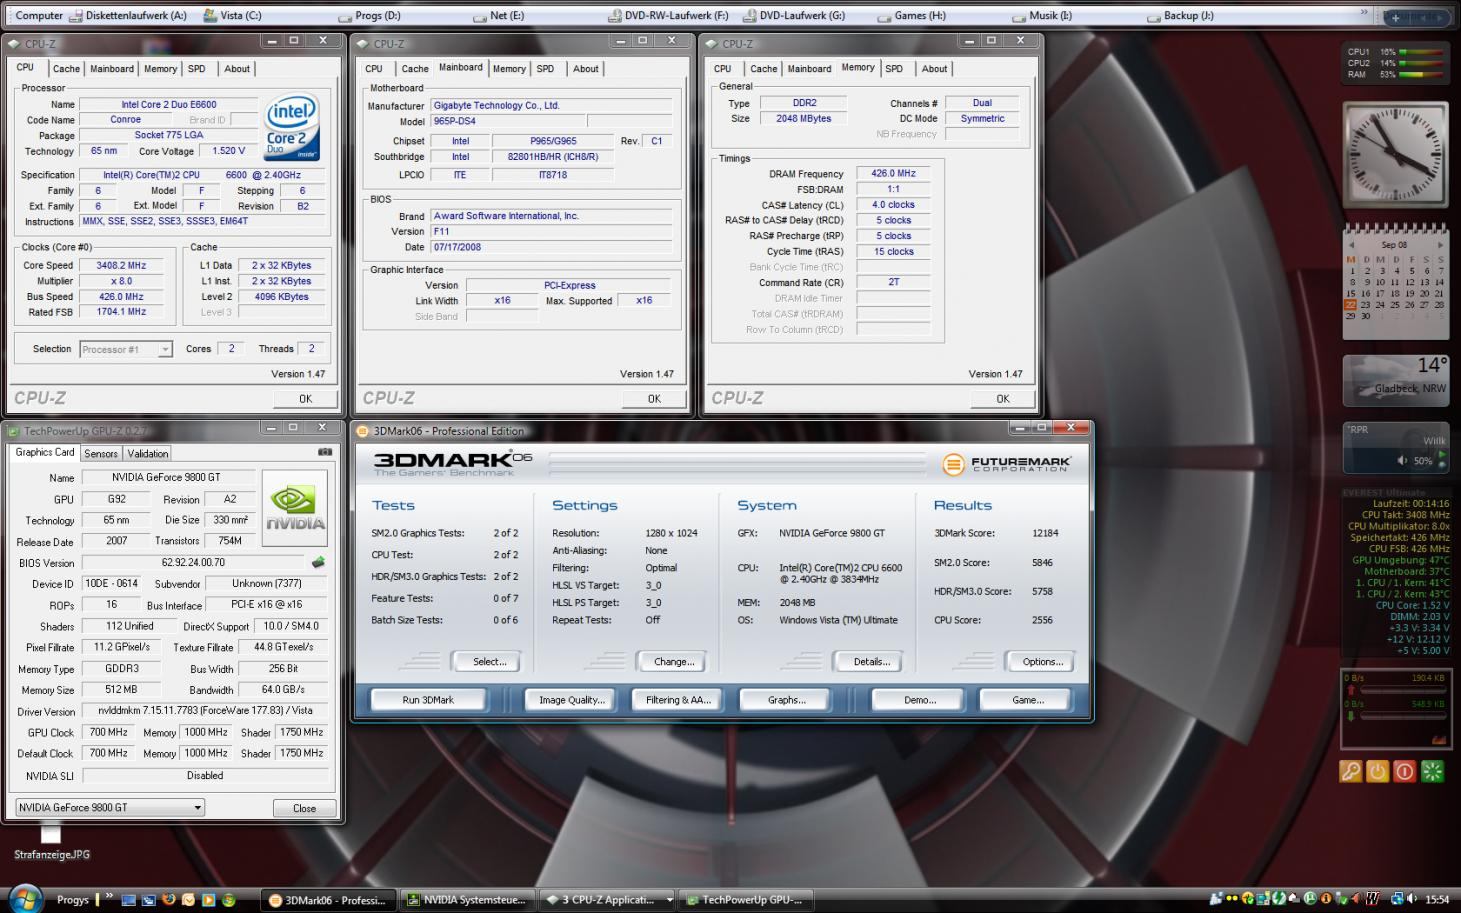The height and width of the screenshot is (913, 1461).
Task: Click OK in the CPU-Z CPU window
Action: click(305, 398)
